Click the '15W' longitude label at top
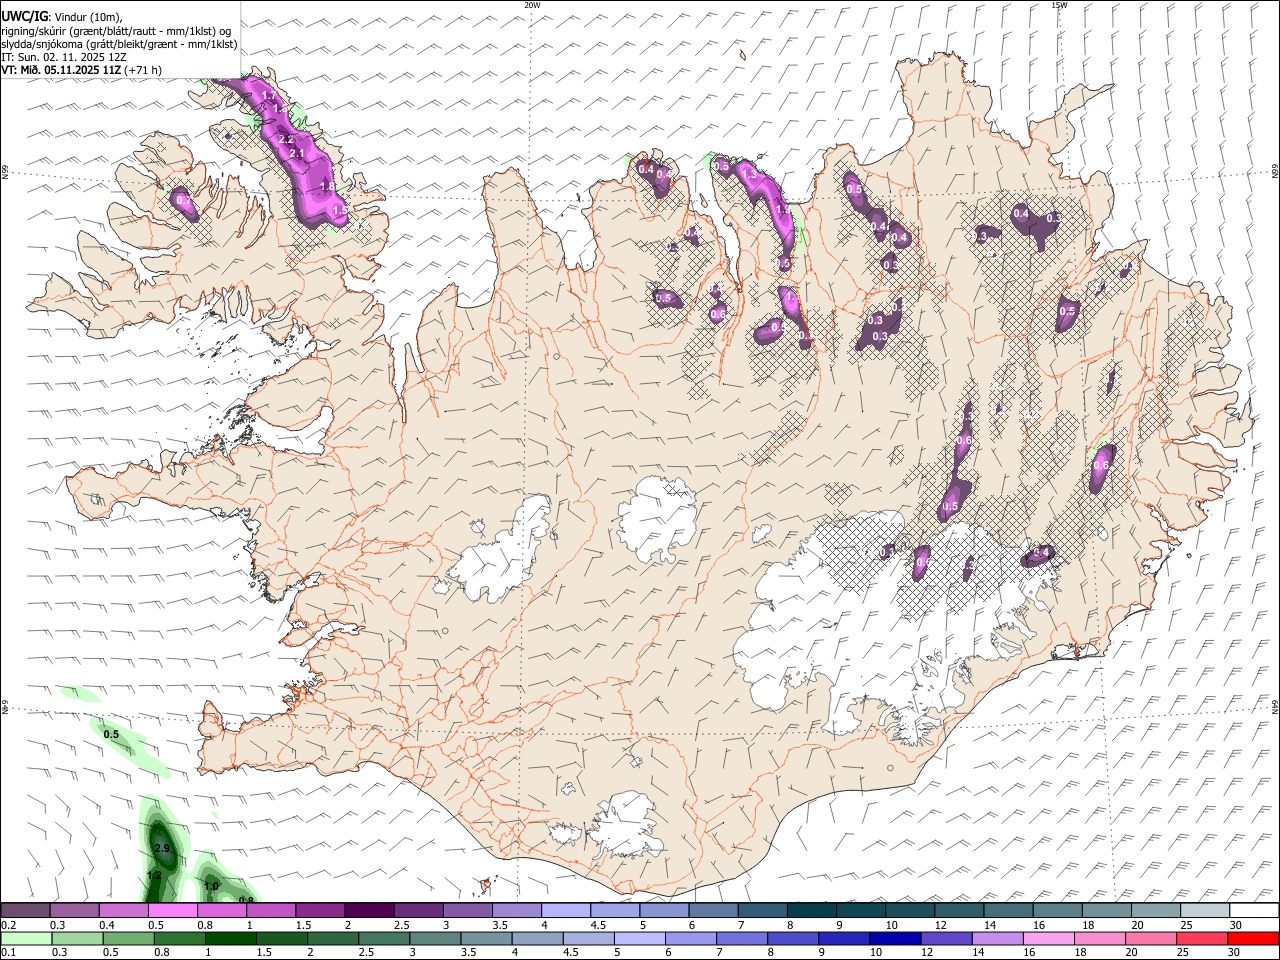The image size is (1280, 960). pyautogui.click(x=1059, y=5)
